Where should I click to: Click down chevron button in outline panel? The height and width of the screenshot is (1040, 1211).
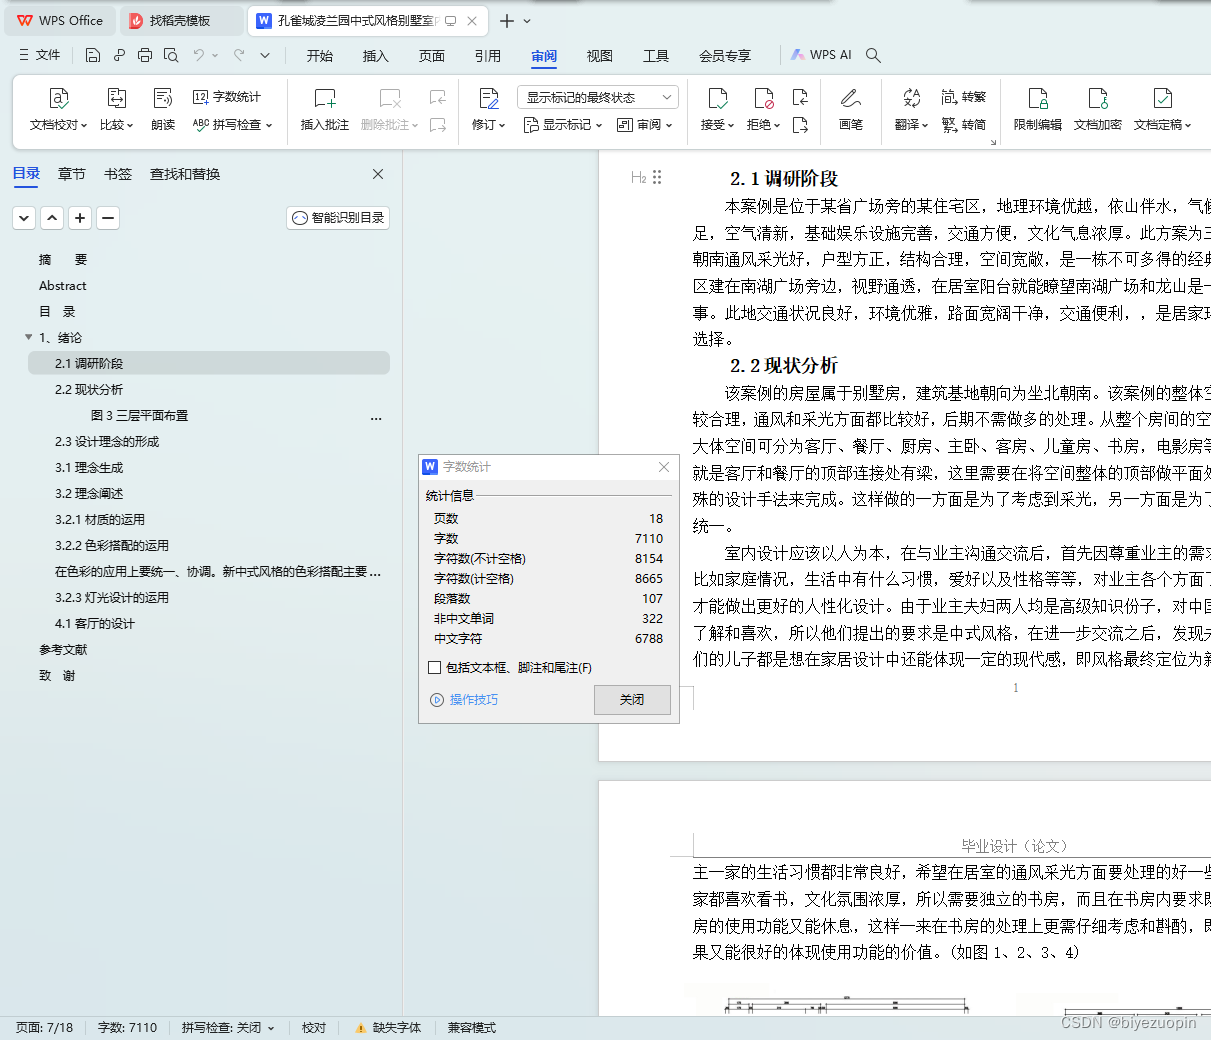(x=24, y=217)
